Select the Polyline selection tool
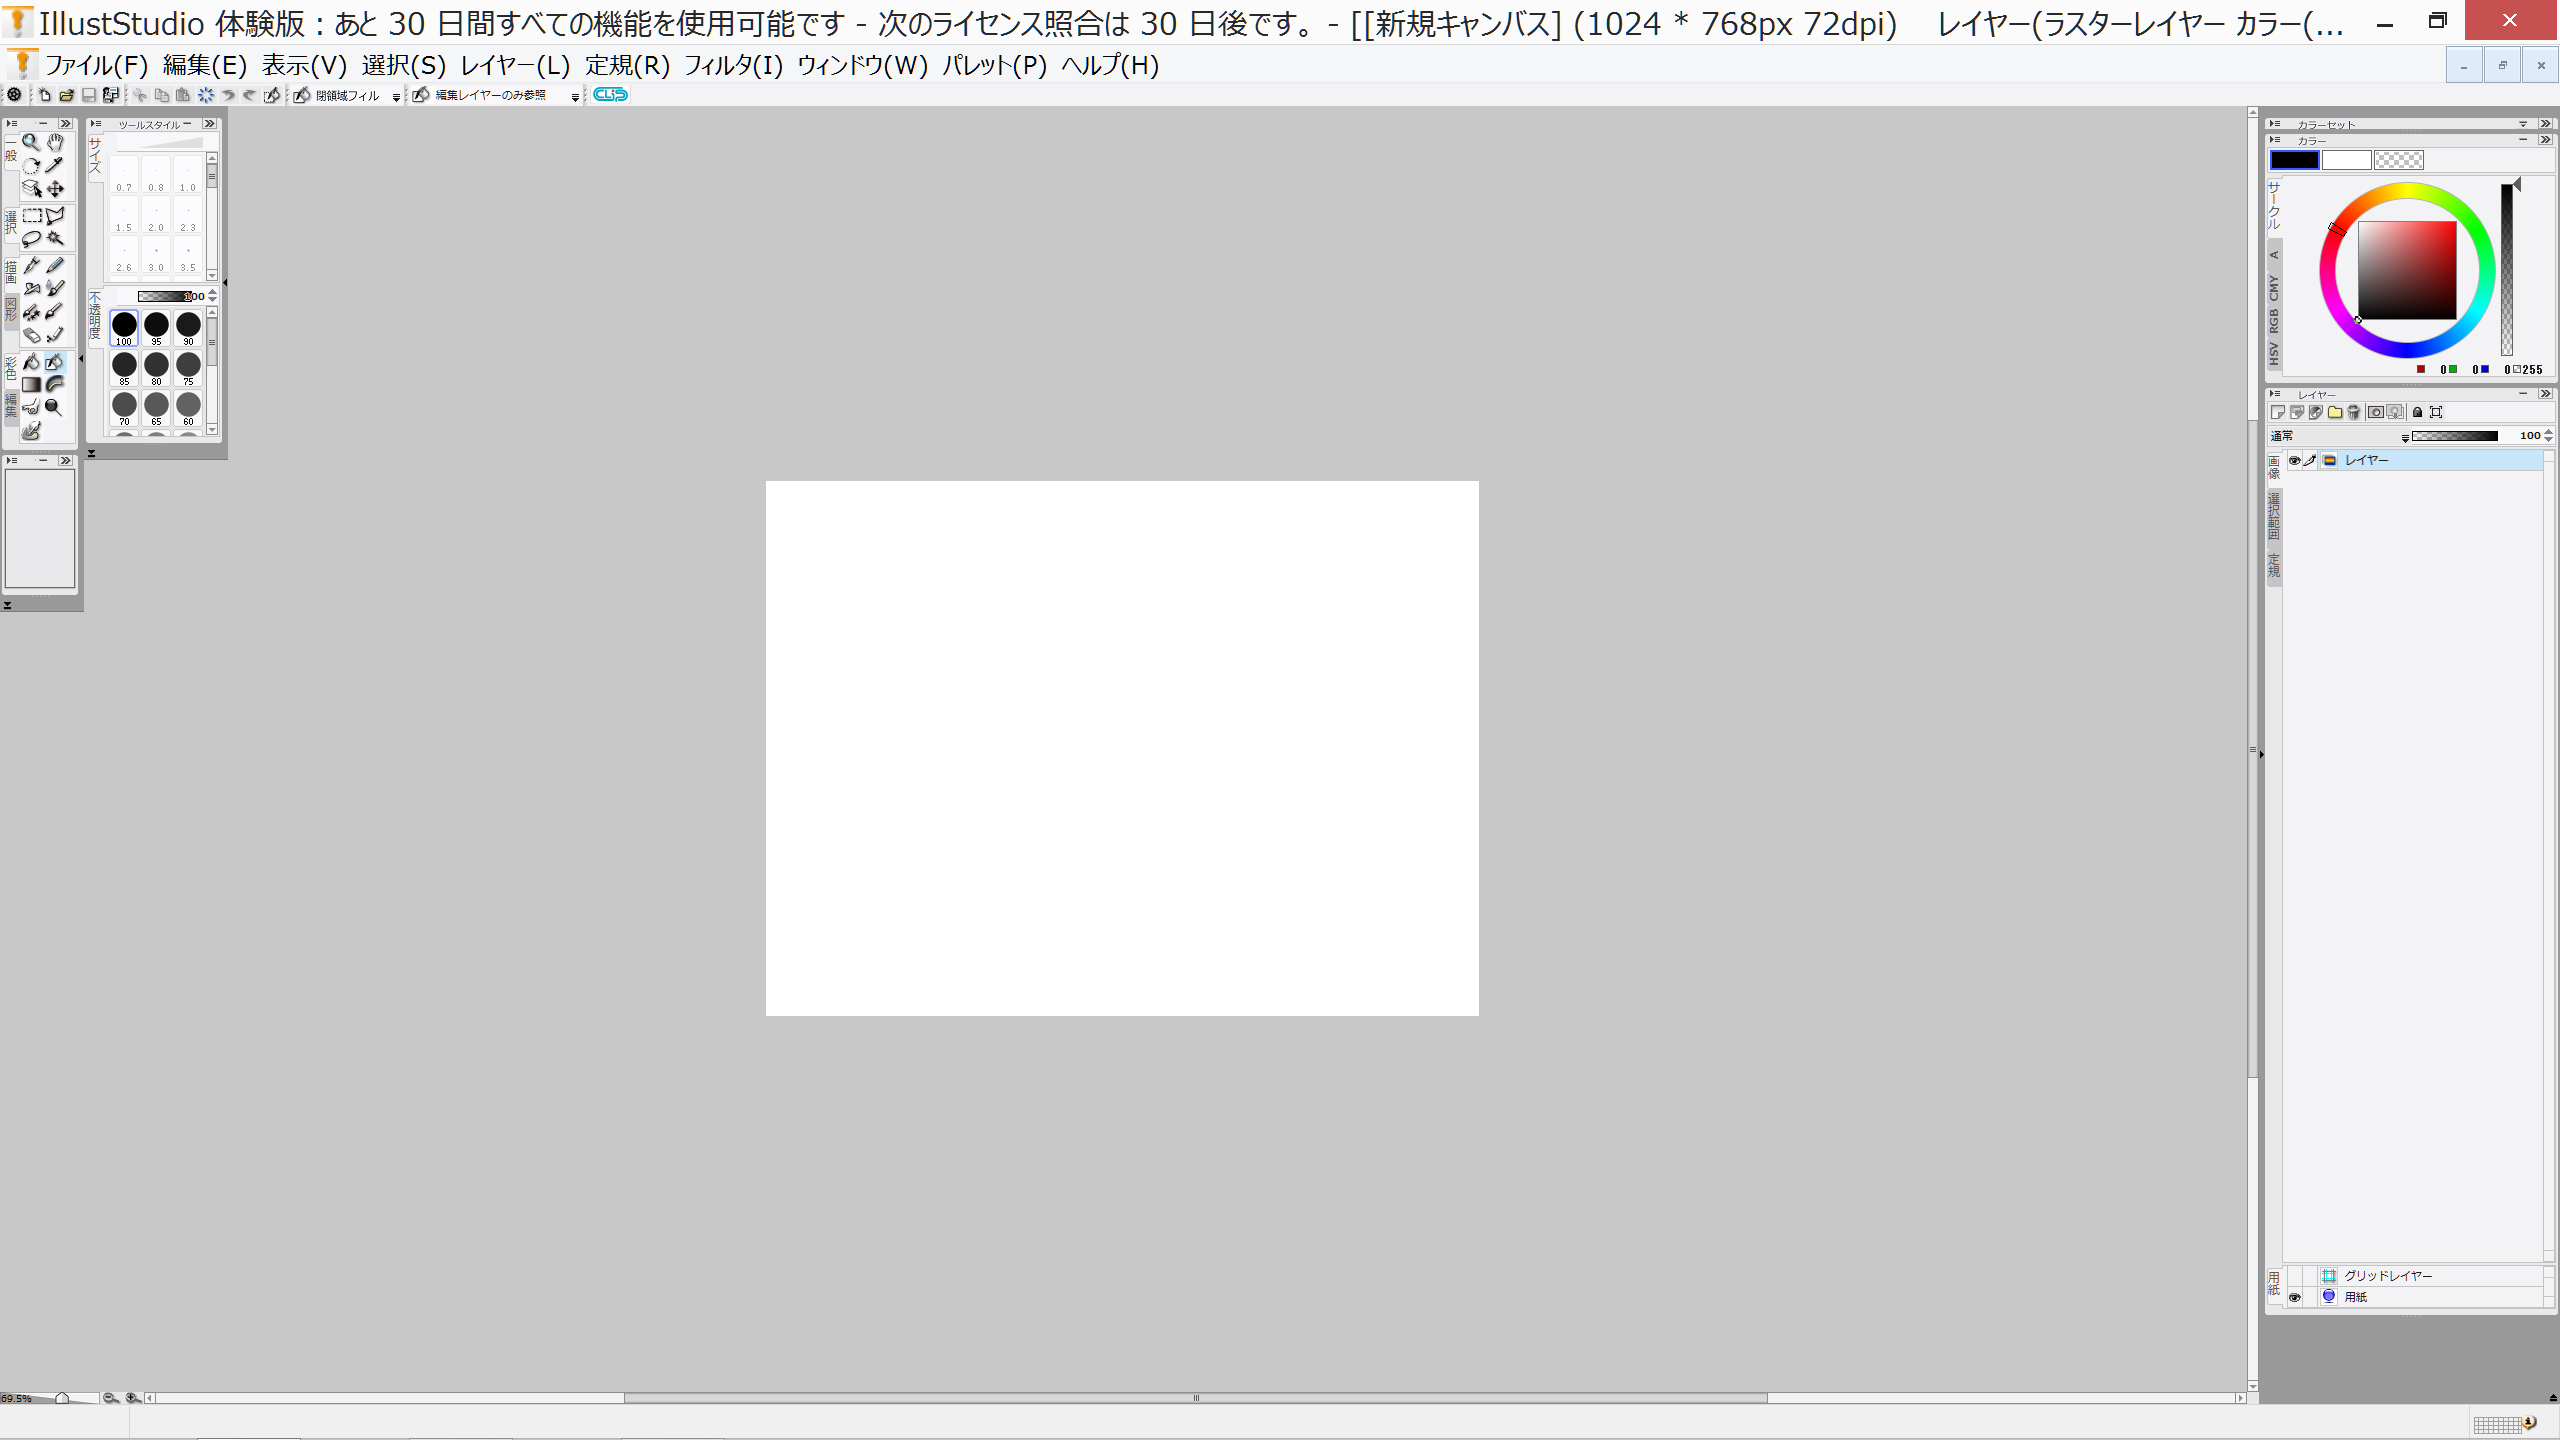Screen dimensions: 2560x1440 point(56,216)
